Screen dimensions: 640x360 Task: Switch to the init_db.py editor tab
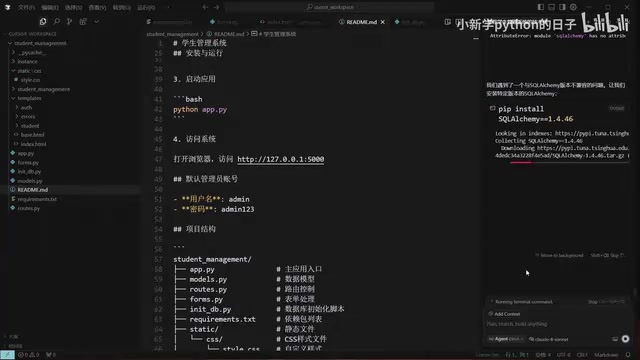(410, 22)
